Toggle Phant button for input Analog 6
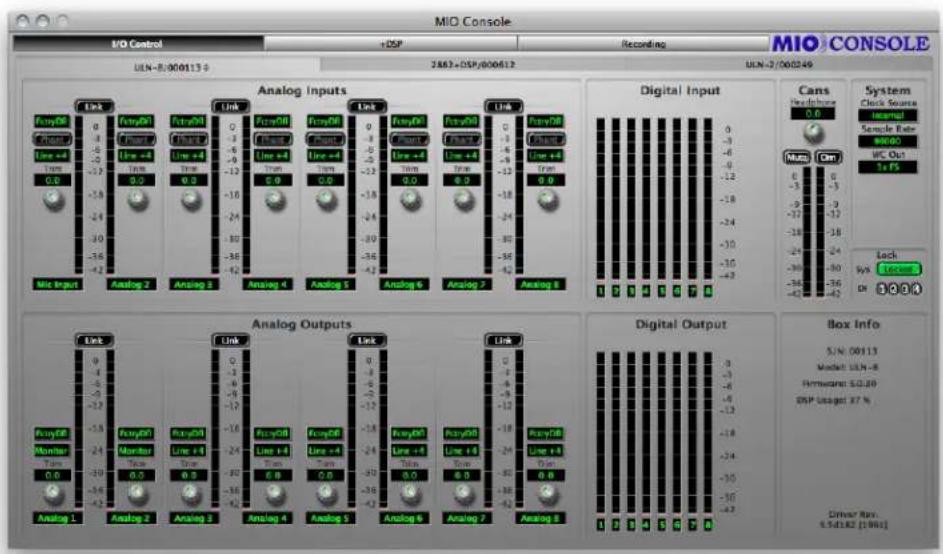This screenshot has height=554, width=943. click(x=410, y=140)
